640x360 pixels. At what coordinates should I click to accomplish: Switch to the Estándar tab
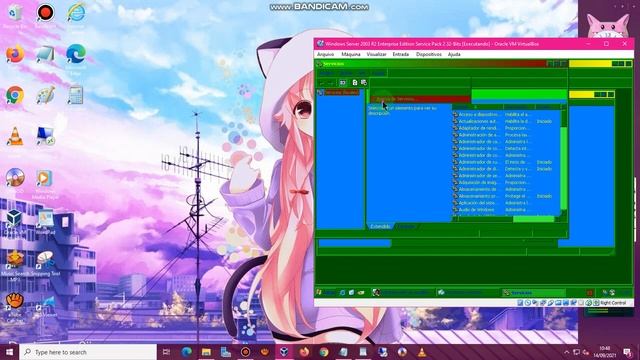(x=406, y=226)
